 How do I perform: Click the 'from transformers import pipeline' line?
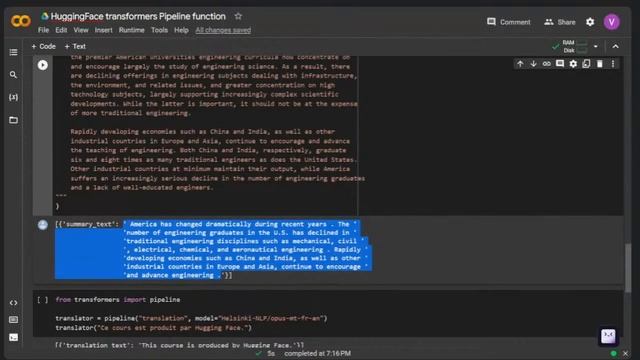(118, 300)
